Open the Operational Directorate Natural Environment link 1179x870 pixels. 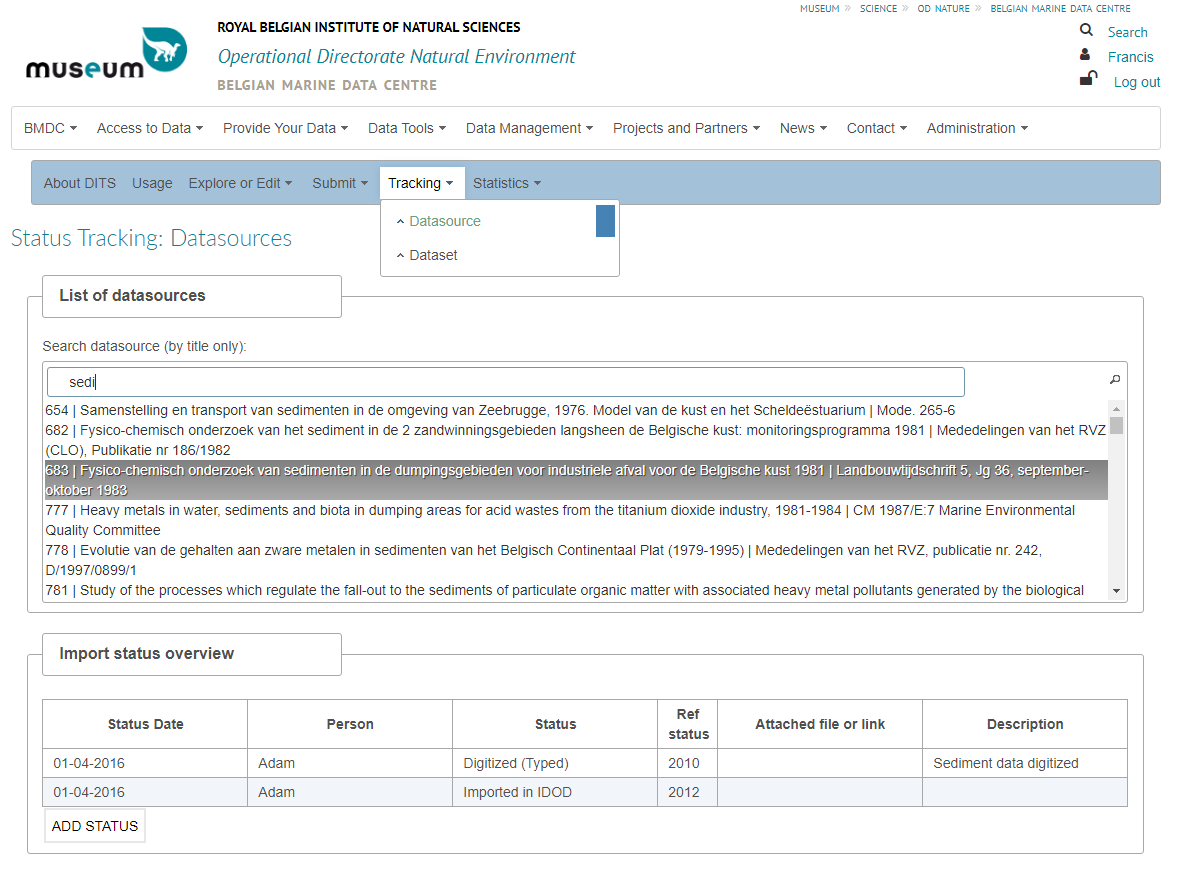[x=396, y=56]
